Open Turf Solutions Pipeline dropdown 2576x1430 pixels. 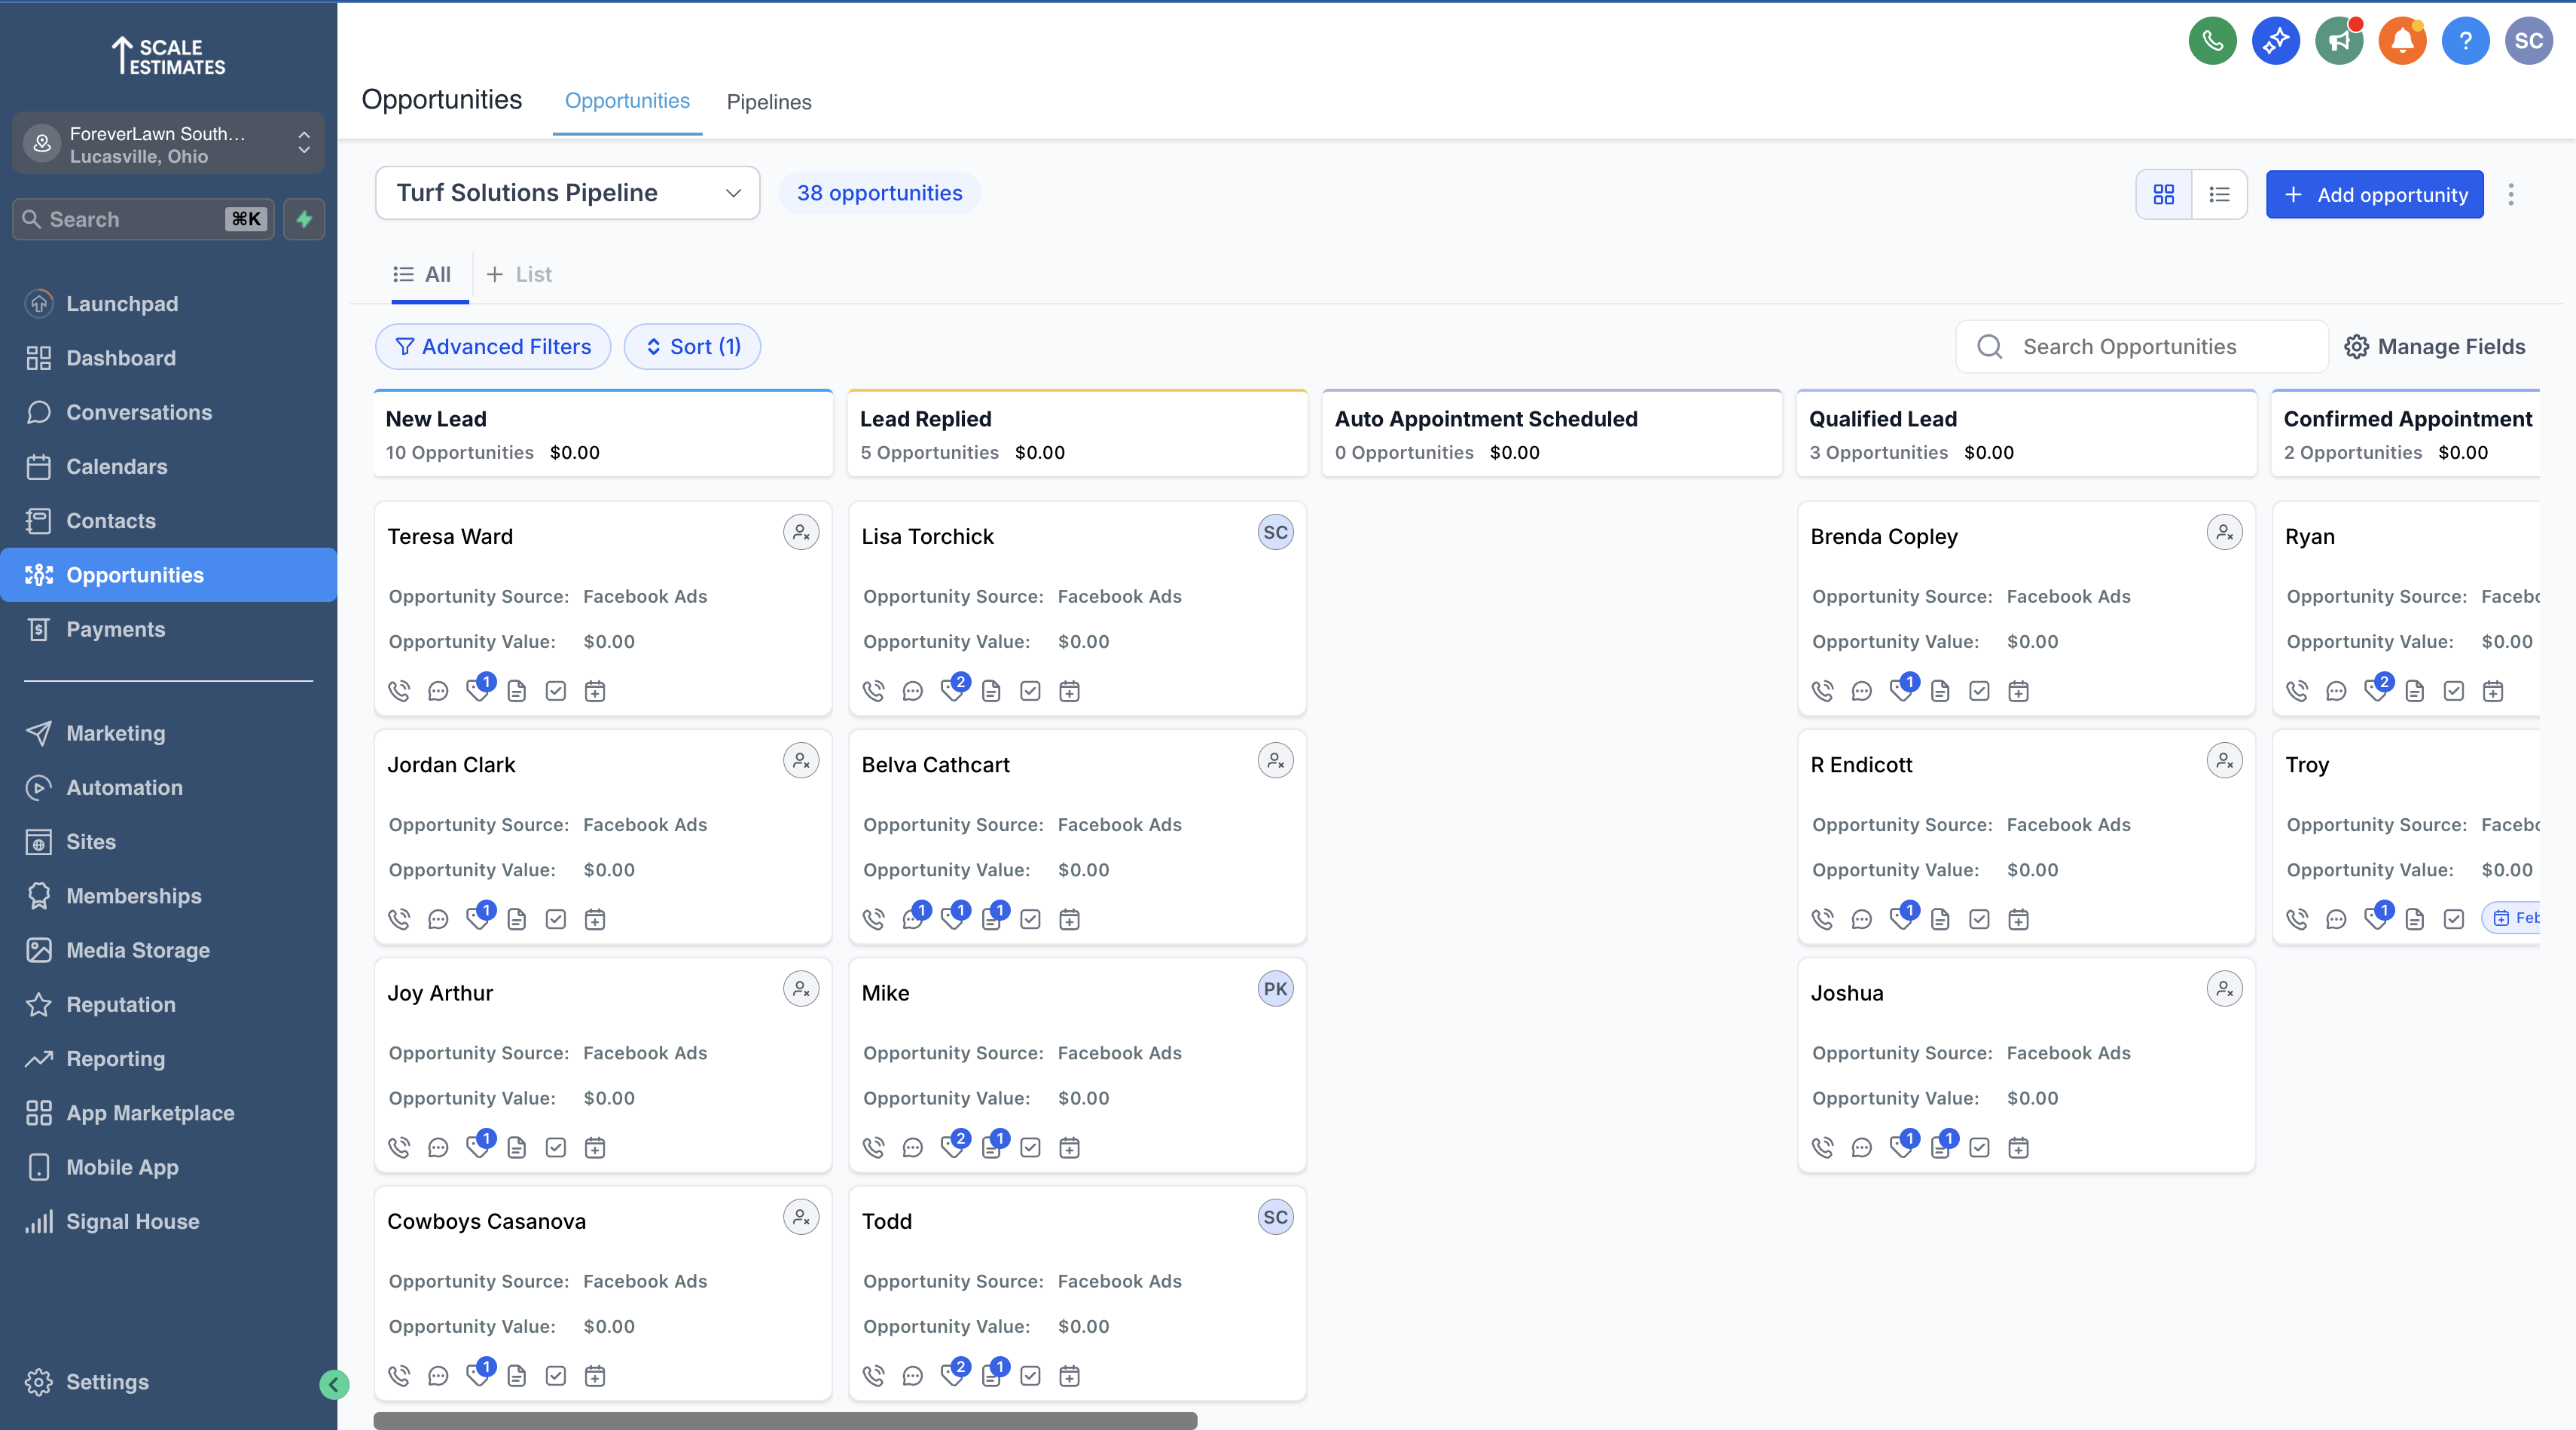(567, 193)
